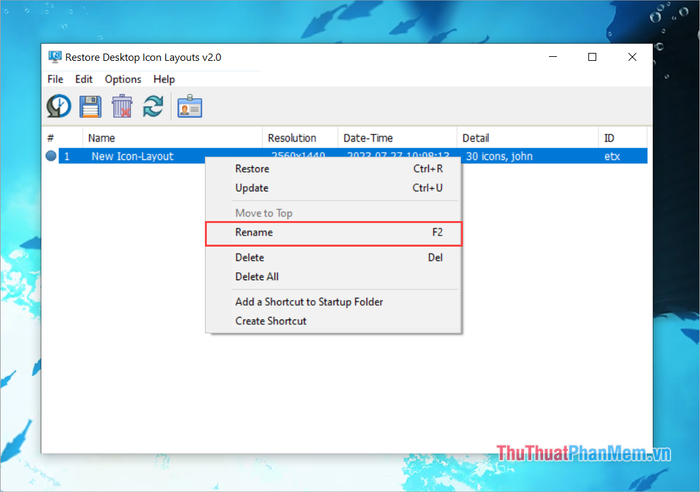Image resolution: width=700 pixels, height=492 pixels.
Task: Choose Rename in the context menu
Action: pos(333,233)
